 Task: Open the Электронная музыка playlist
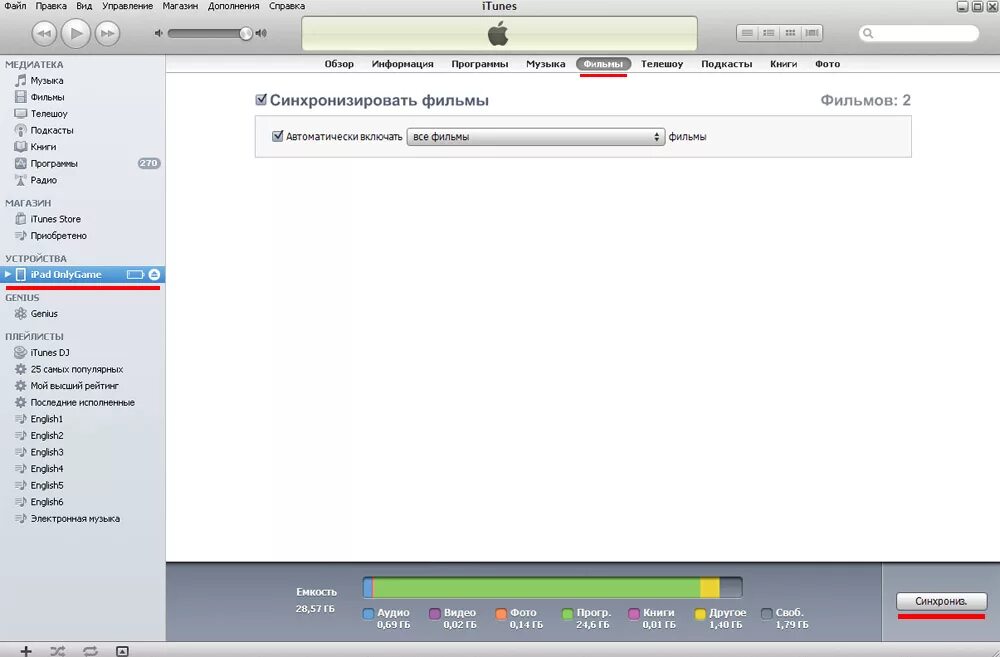pyautogui.click(x=83, y=518)
